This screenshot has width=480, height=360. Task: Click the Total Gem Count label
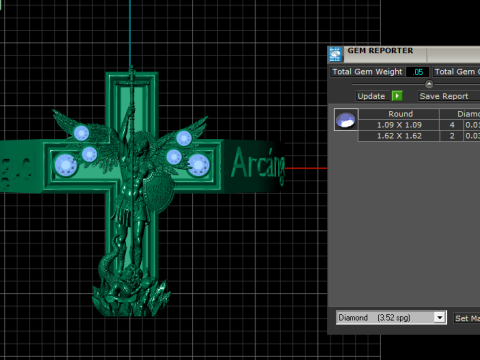pyautogui.click(x=457, y=72)
